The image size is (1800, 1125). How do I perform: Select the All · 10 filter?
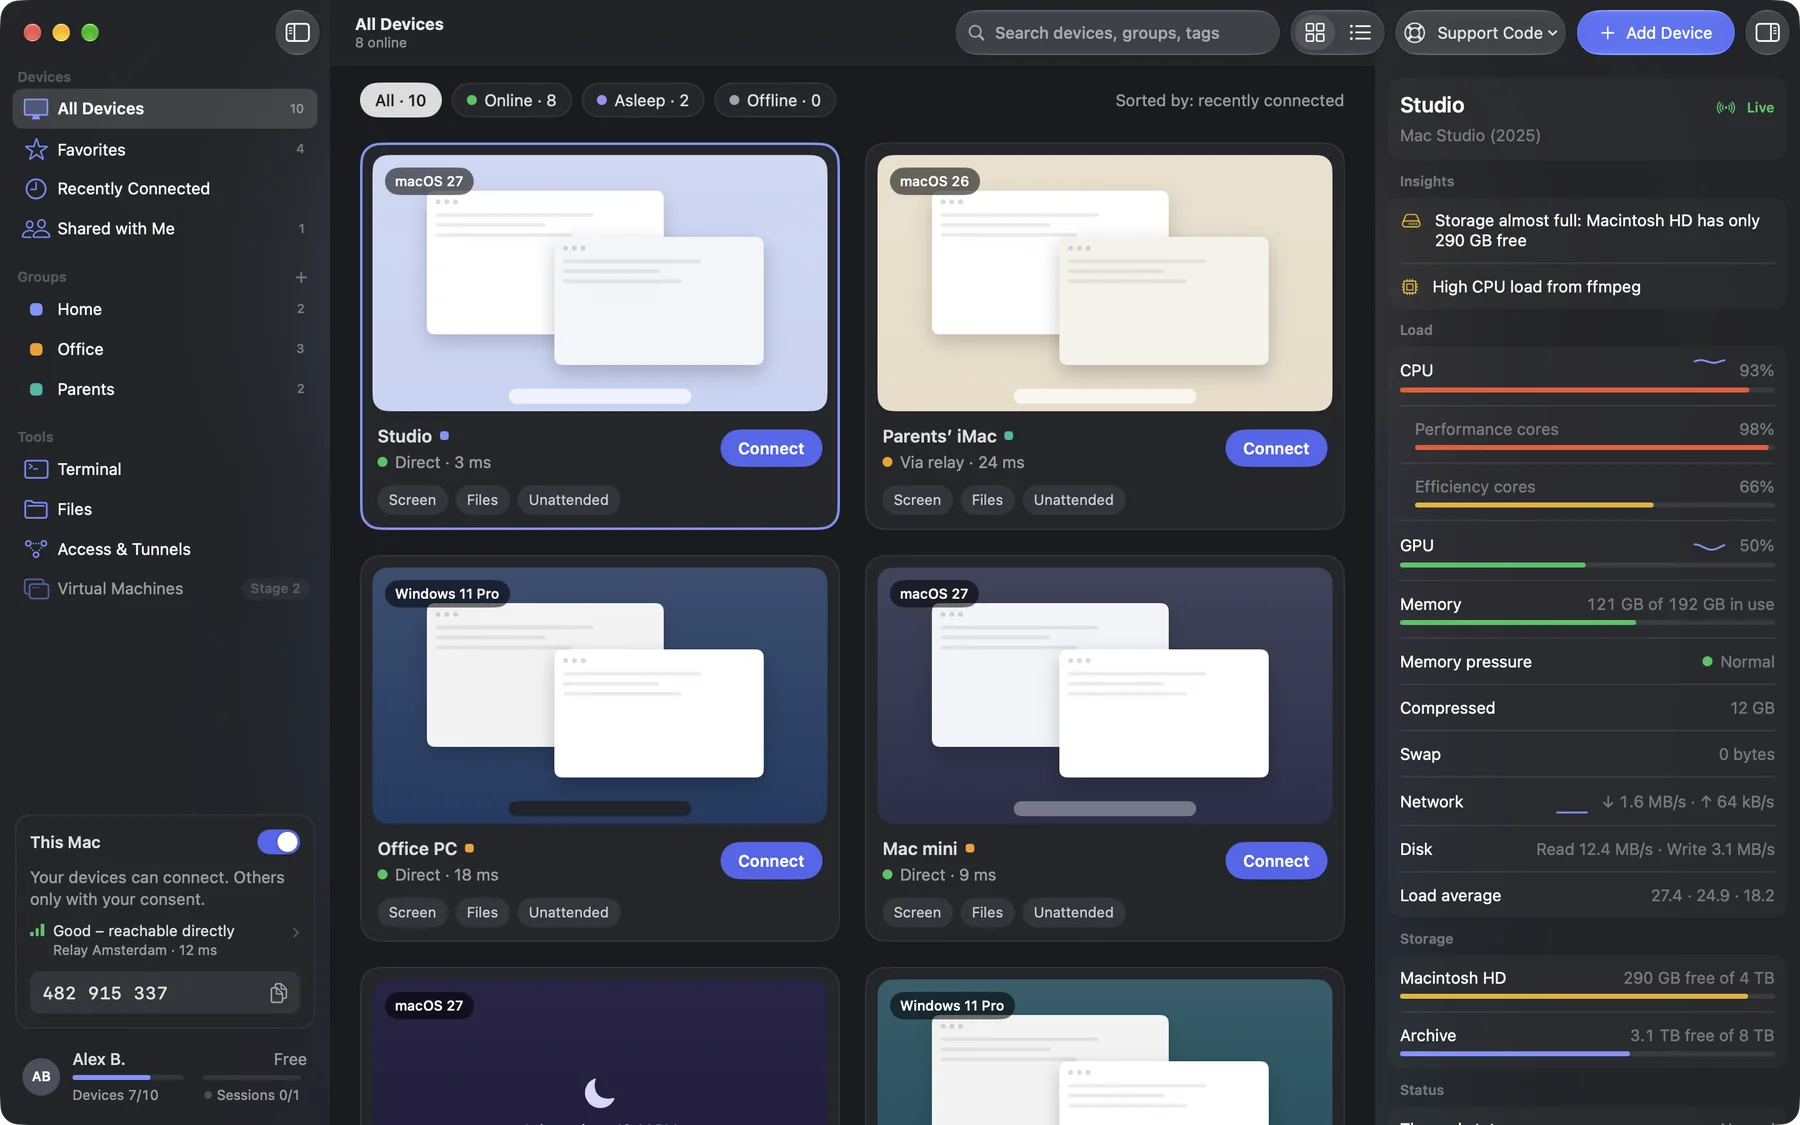[x=400, y=100]
